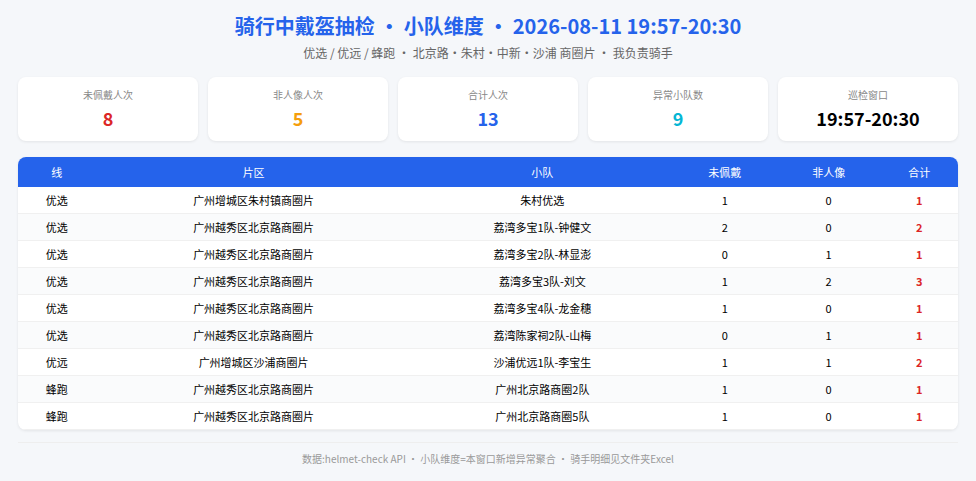Click the 未佩戴 column header
The image size is (976, 481).
(x=725, y=173)
